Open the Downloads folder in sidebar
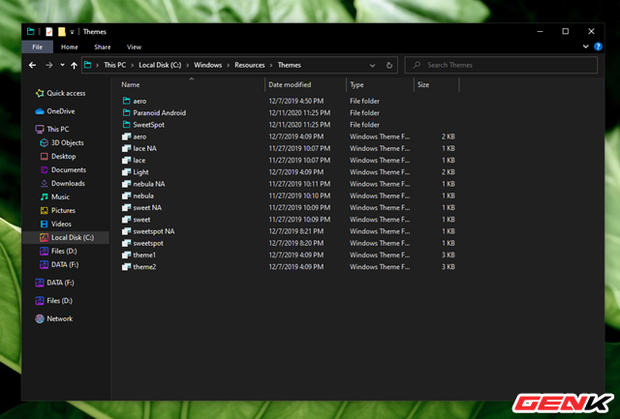 tap(68, 183)
